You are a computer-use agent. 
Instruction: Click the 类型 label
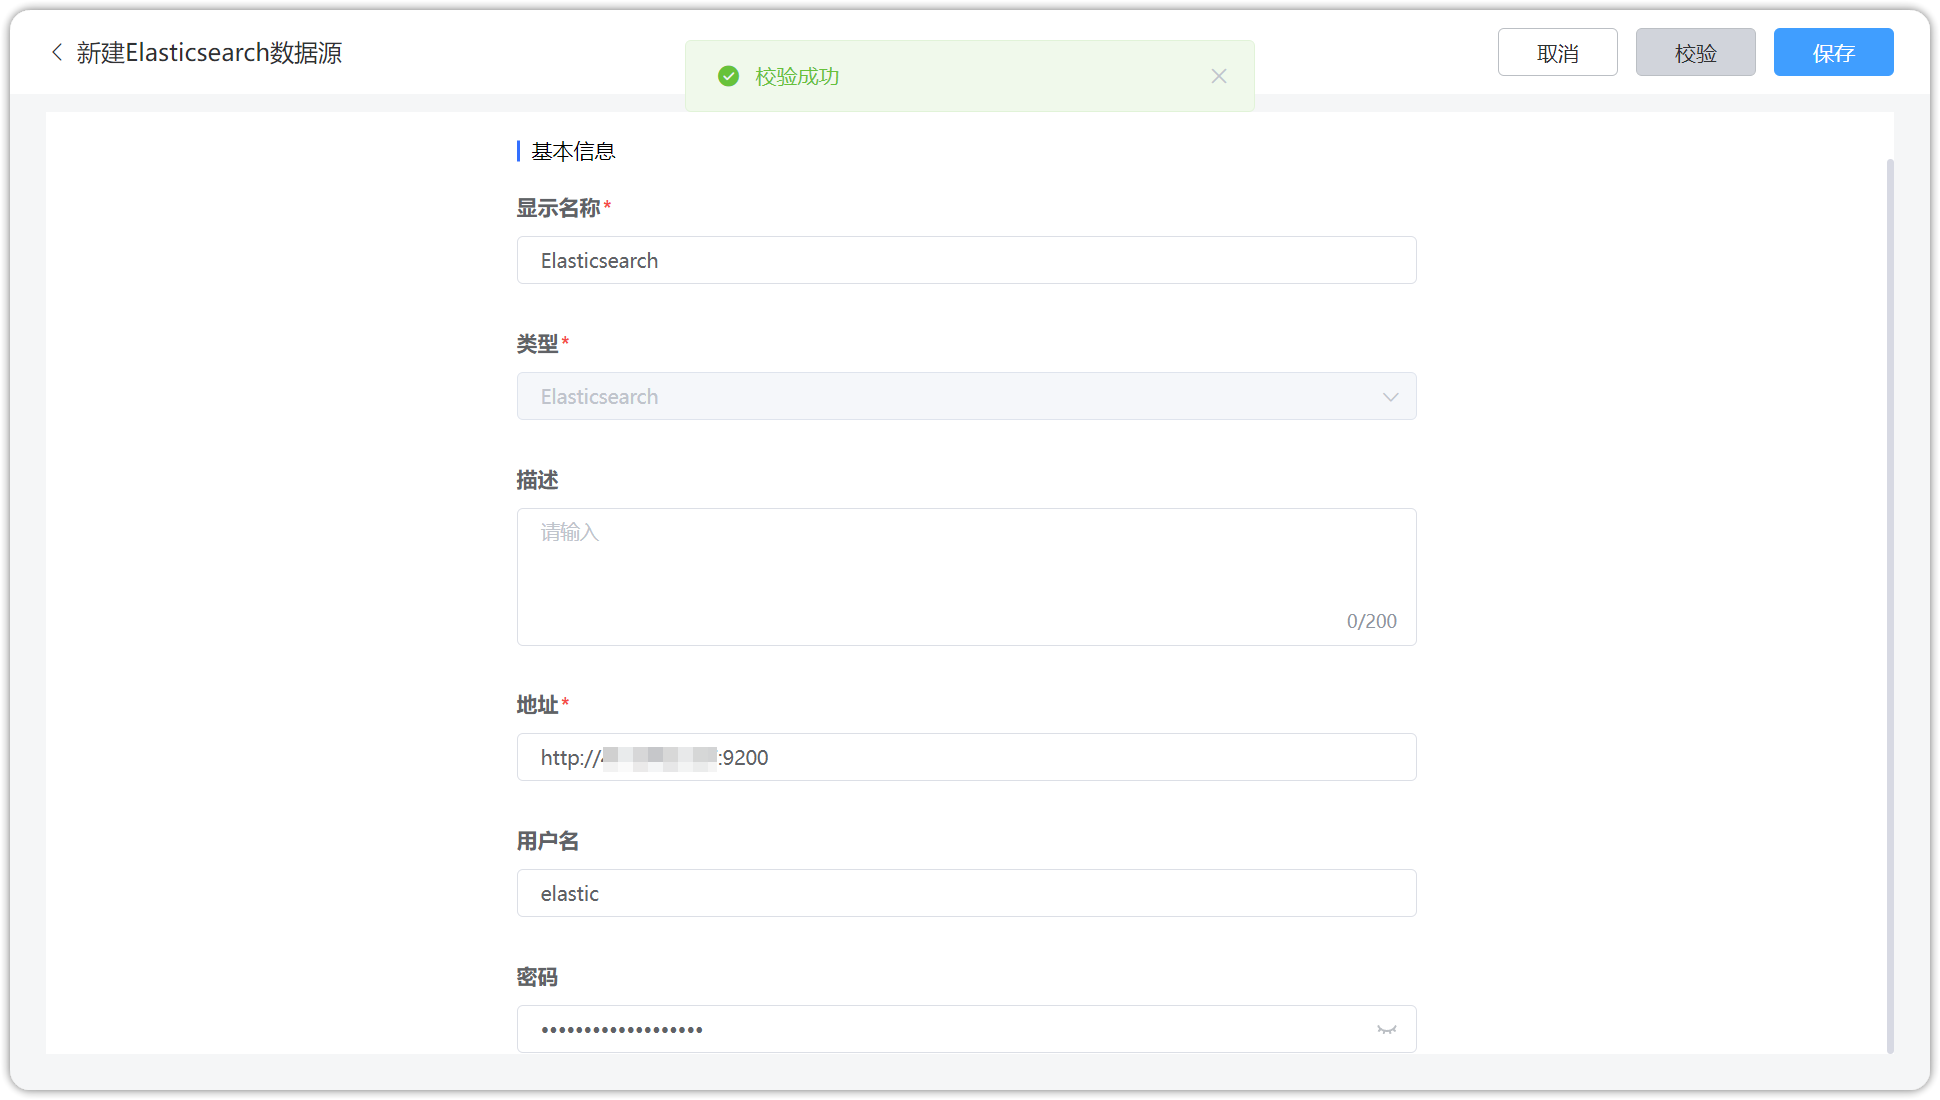[537, 344]
